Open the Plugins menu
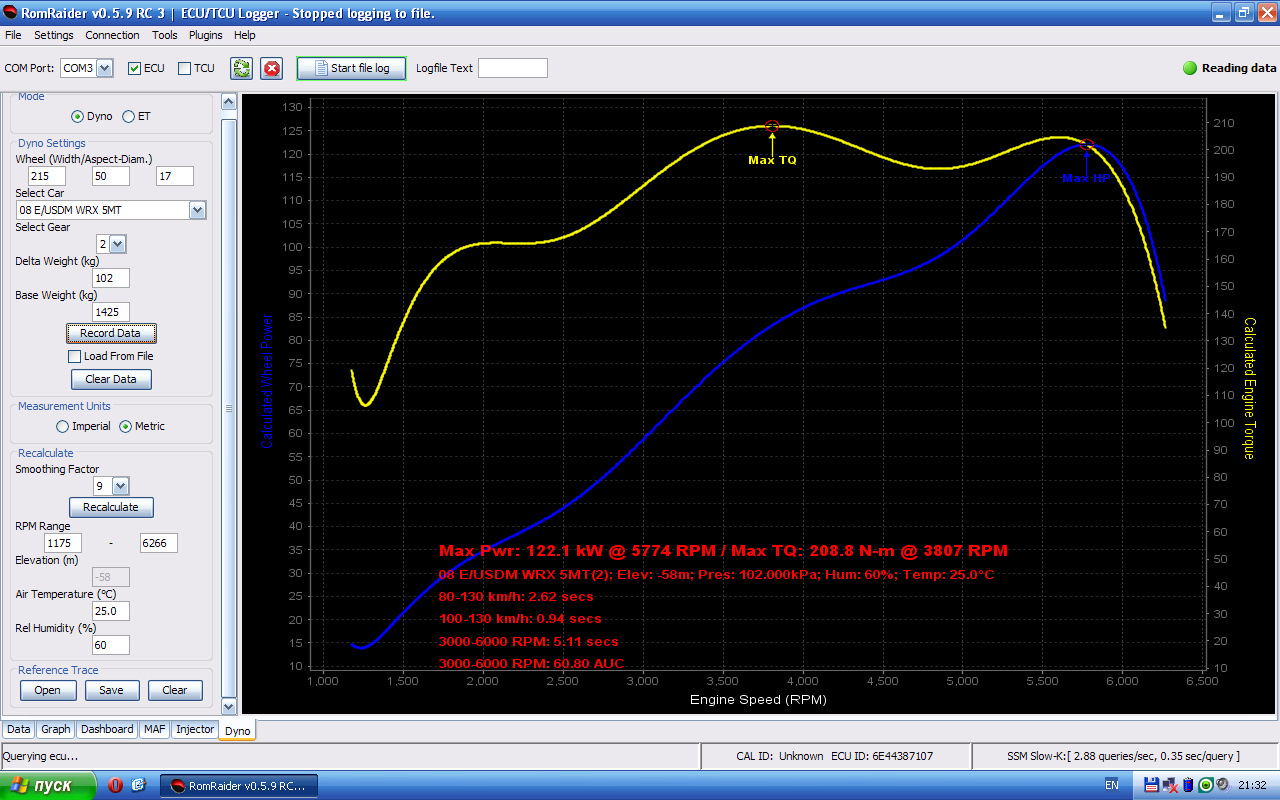The image size is (1280, 800). [x=206, y=35]
